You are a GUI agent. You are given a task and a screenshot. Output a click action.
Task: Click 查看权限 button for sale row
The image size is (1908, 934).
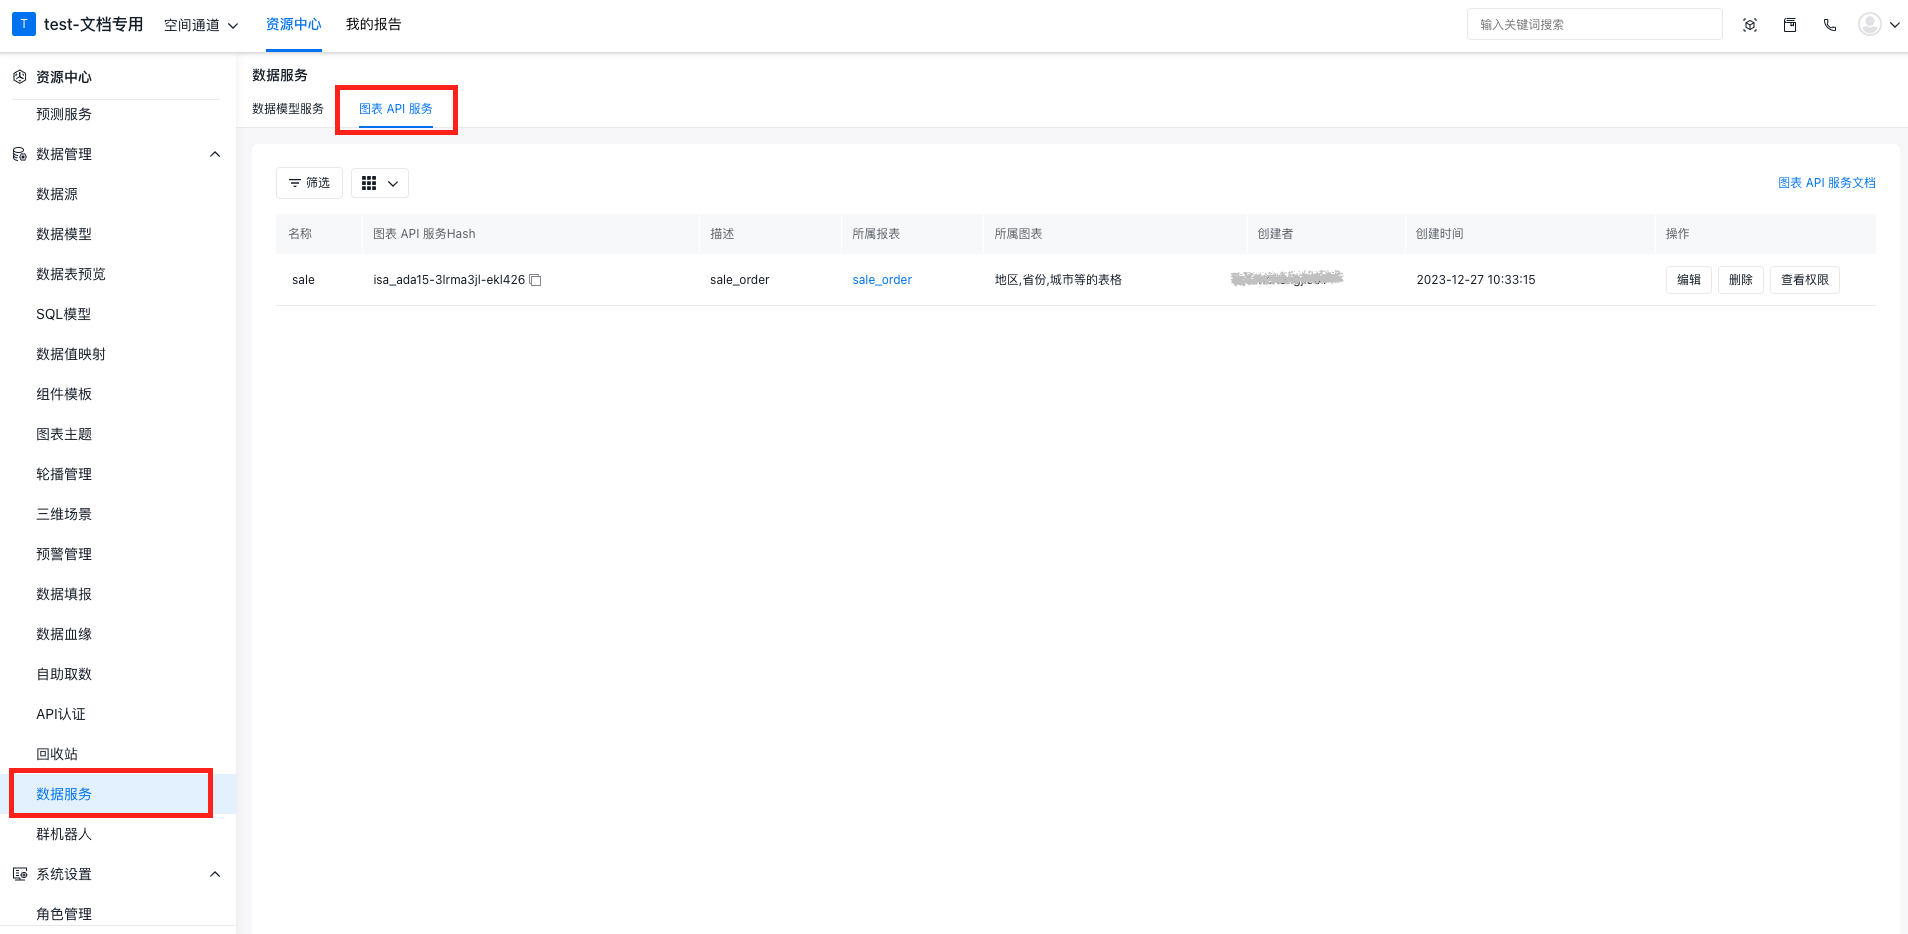click(1805, 280)
